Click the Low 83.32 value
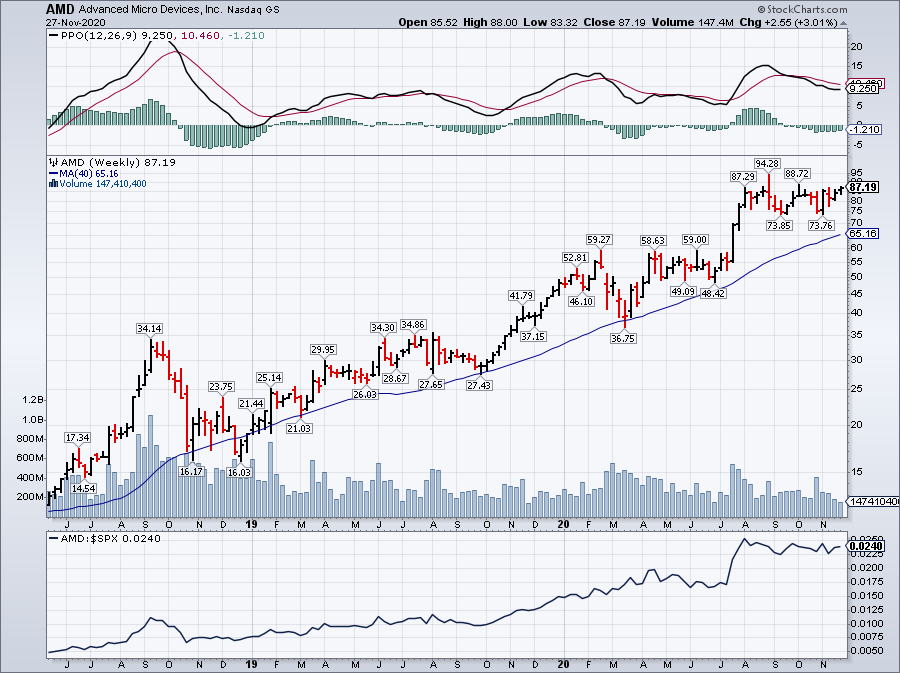900x673 pixels. click(x=550, y=22)
